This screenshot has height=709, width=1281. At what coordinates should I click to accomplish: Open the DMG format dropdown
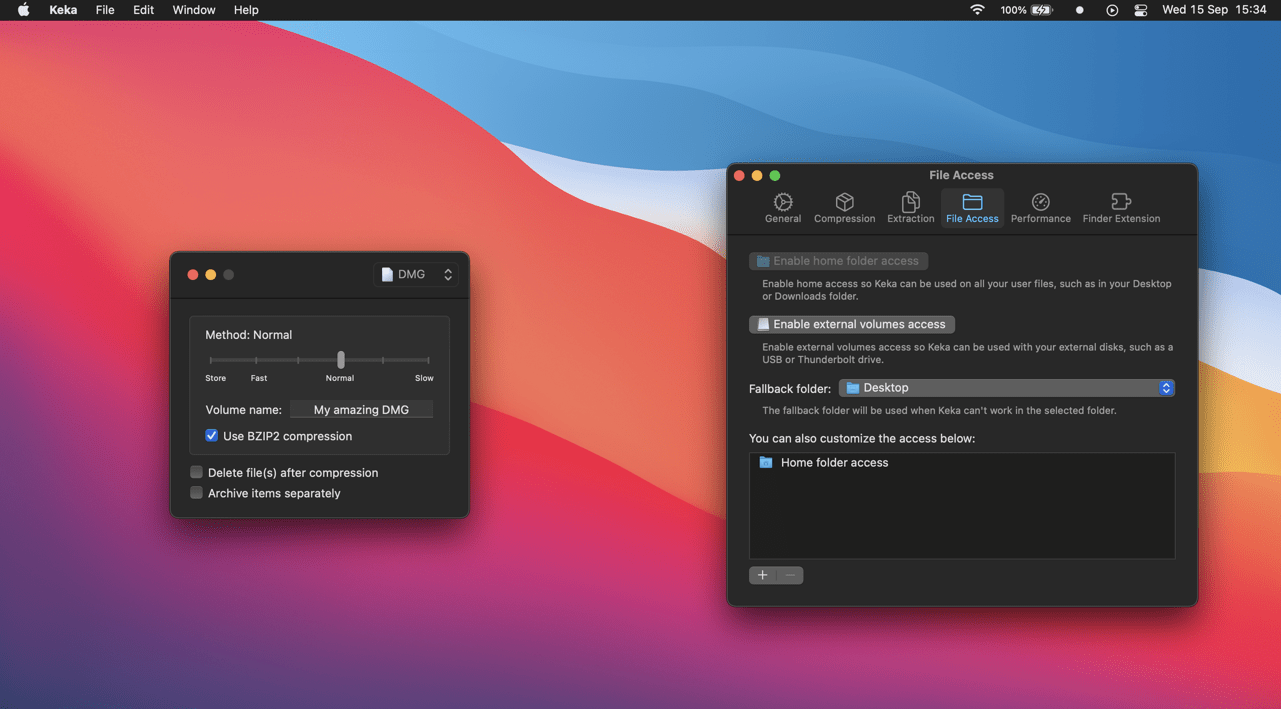coord(416,274)
